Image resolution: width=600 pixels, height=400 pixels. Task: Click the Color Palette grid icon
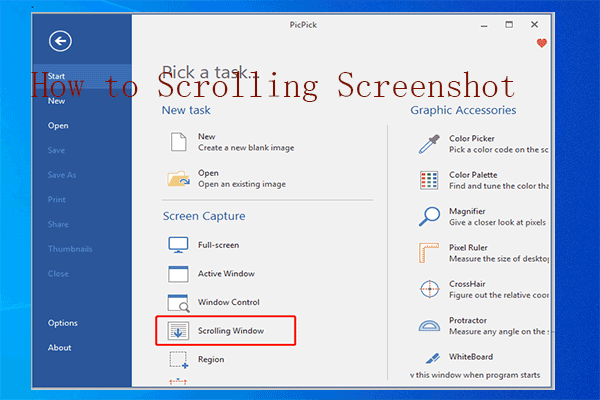429,181
